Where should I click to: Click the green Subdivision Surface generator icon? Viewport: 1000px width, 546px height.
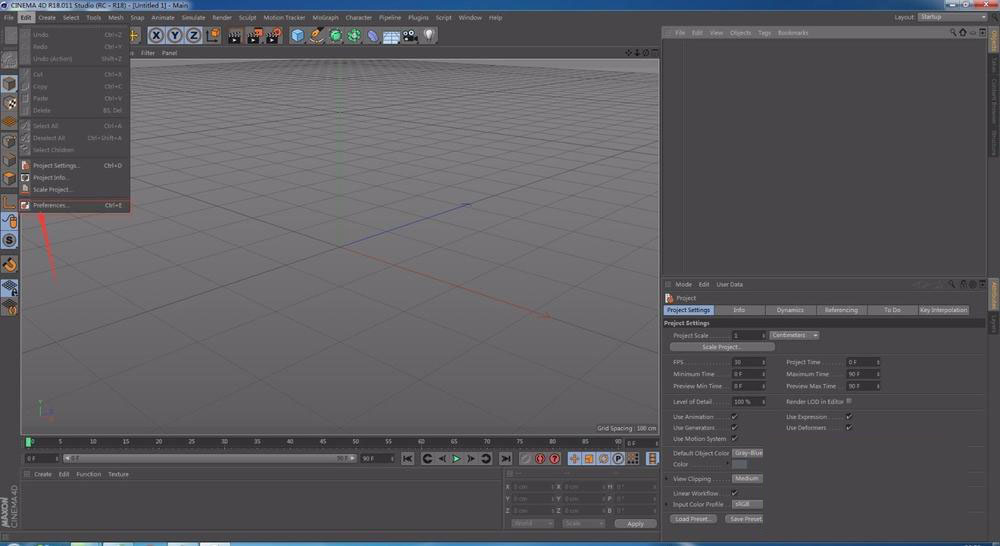[x=335, y=36]
